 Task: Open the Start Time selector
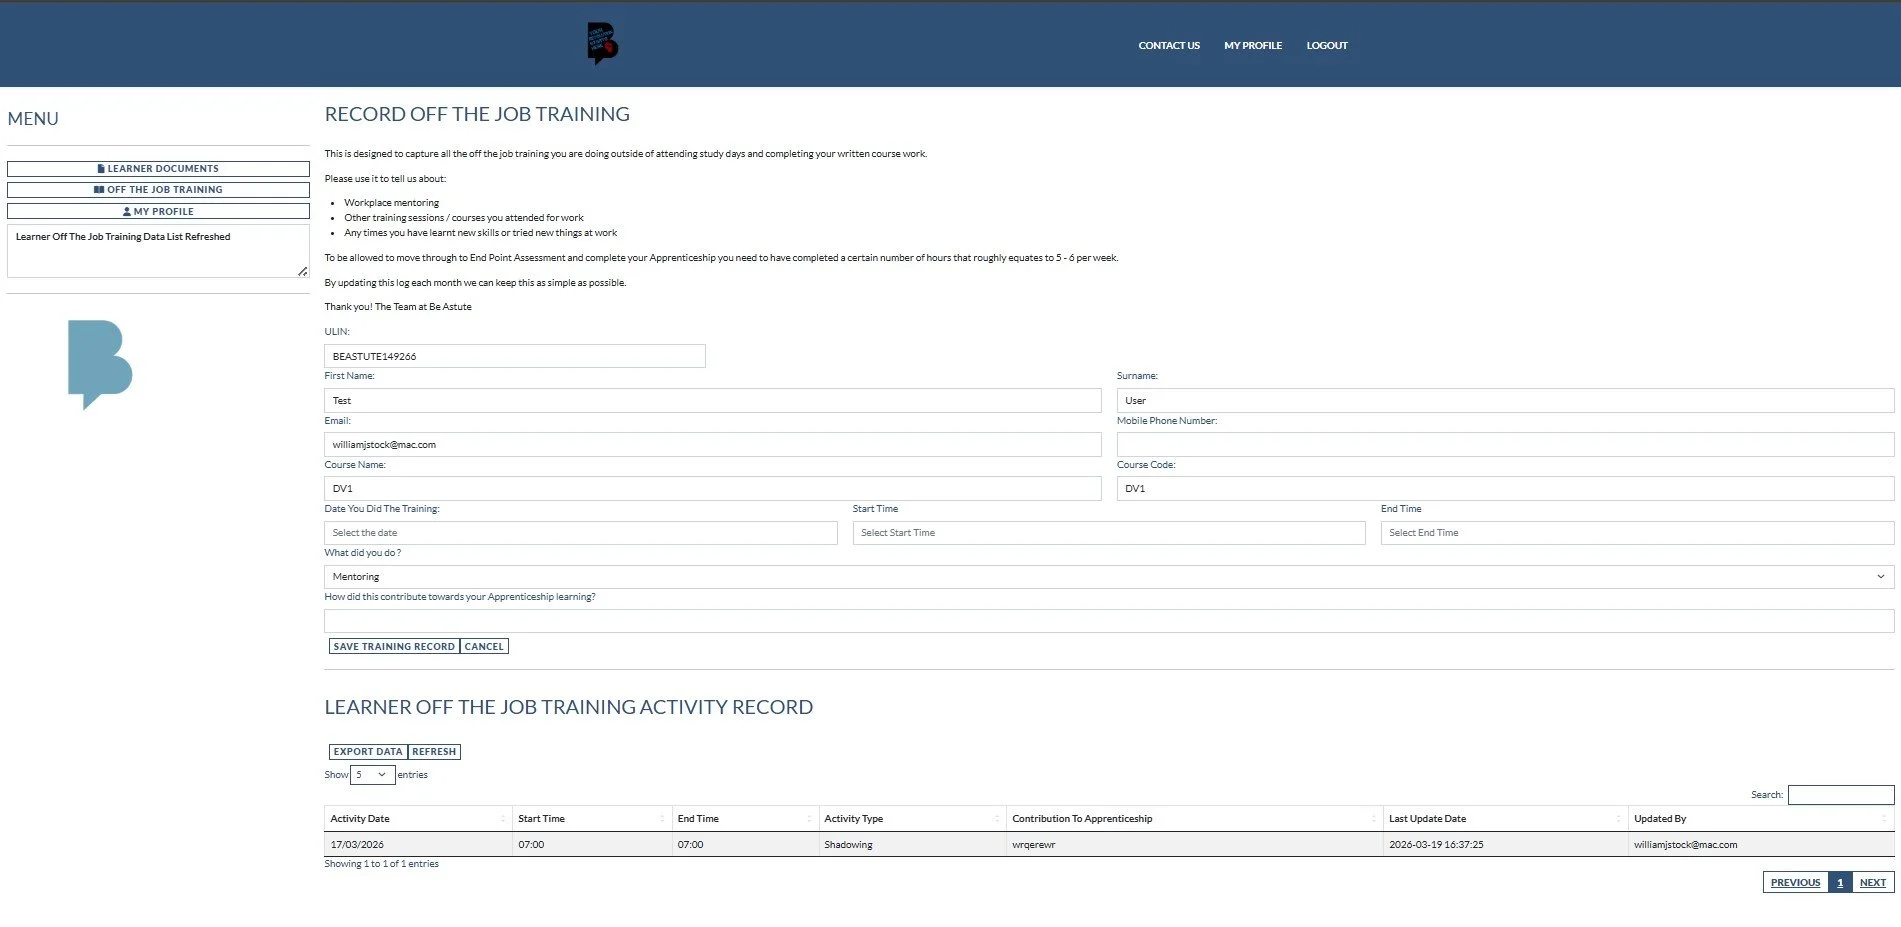pos(1109,533)
